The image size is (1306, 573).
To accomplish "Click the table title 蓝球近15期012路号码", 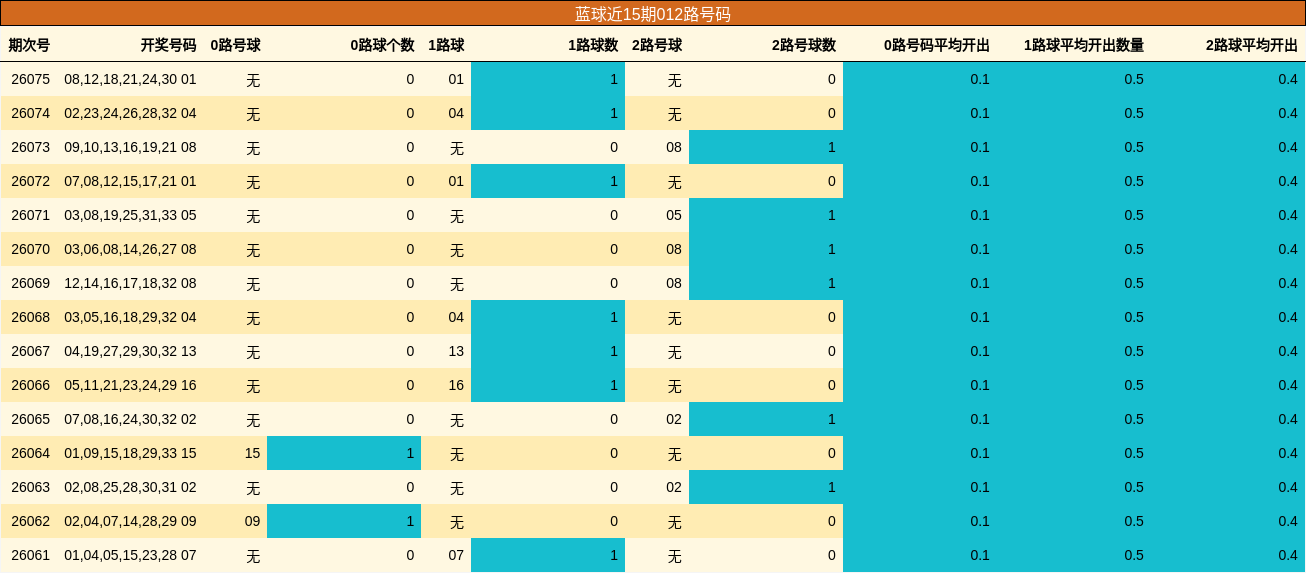I will coord(652,14).
